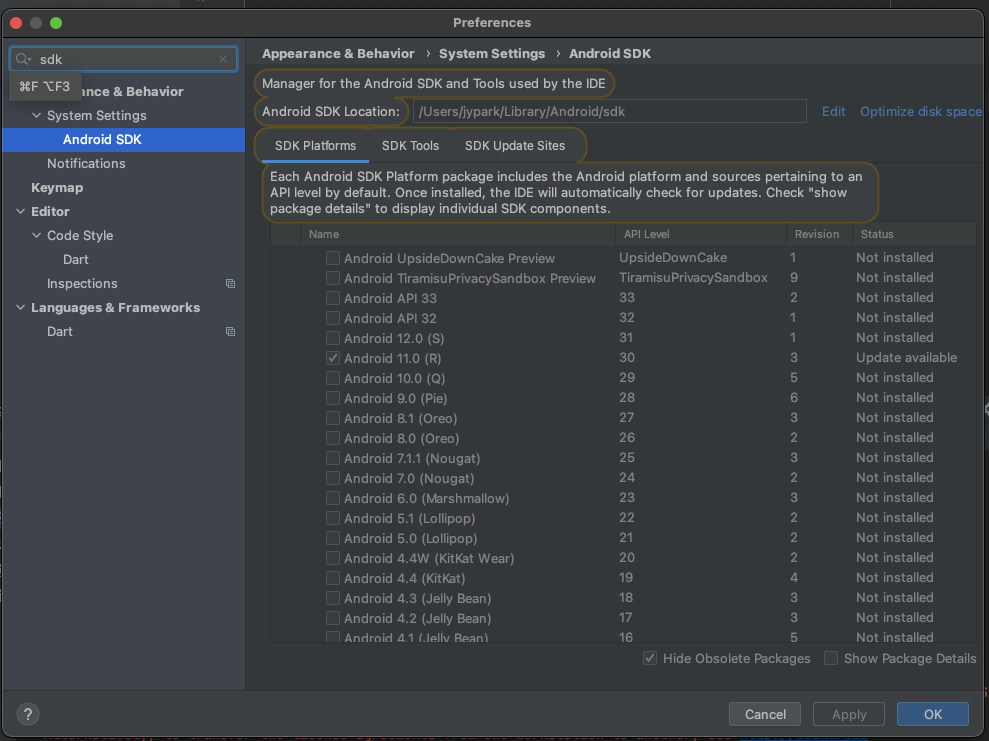Open help with the question mark button
The width and height of the screenshot is (989, 741).
click(x=28, y=714)
